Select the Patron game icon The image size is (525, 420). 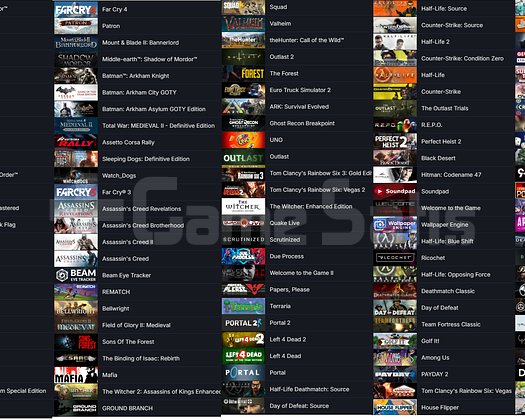click(x=76, y=26)
